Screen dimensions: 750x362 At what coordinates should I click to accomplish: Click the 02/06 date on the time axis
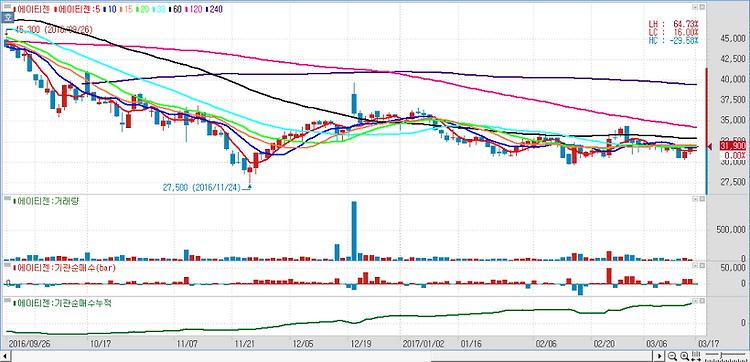(x=546, y=344)
